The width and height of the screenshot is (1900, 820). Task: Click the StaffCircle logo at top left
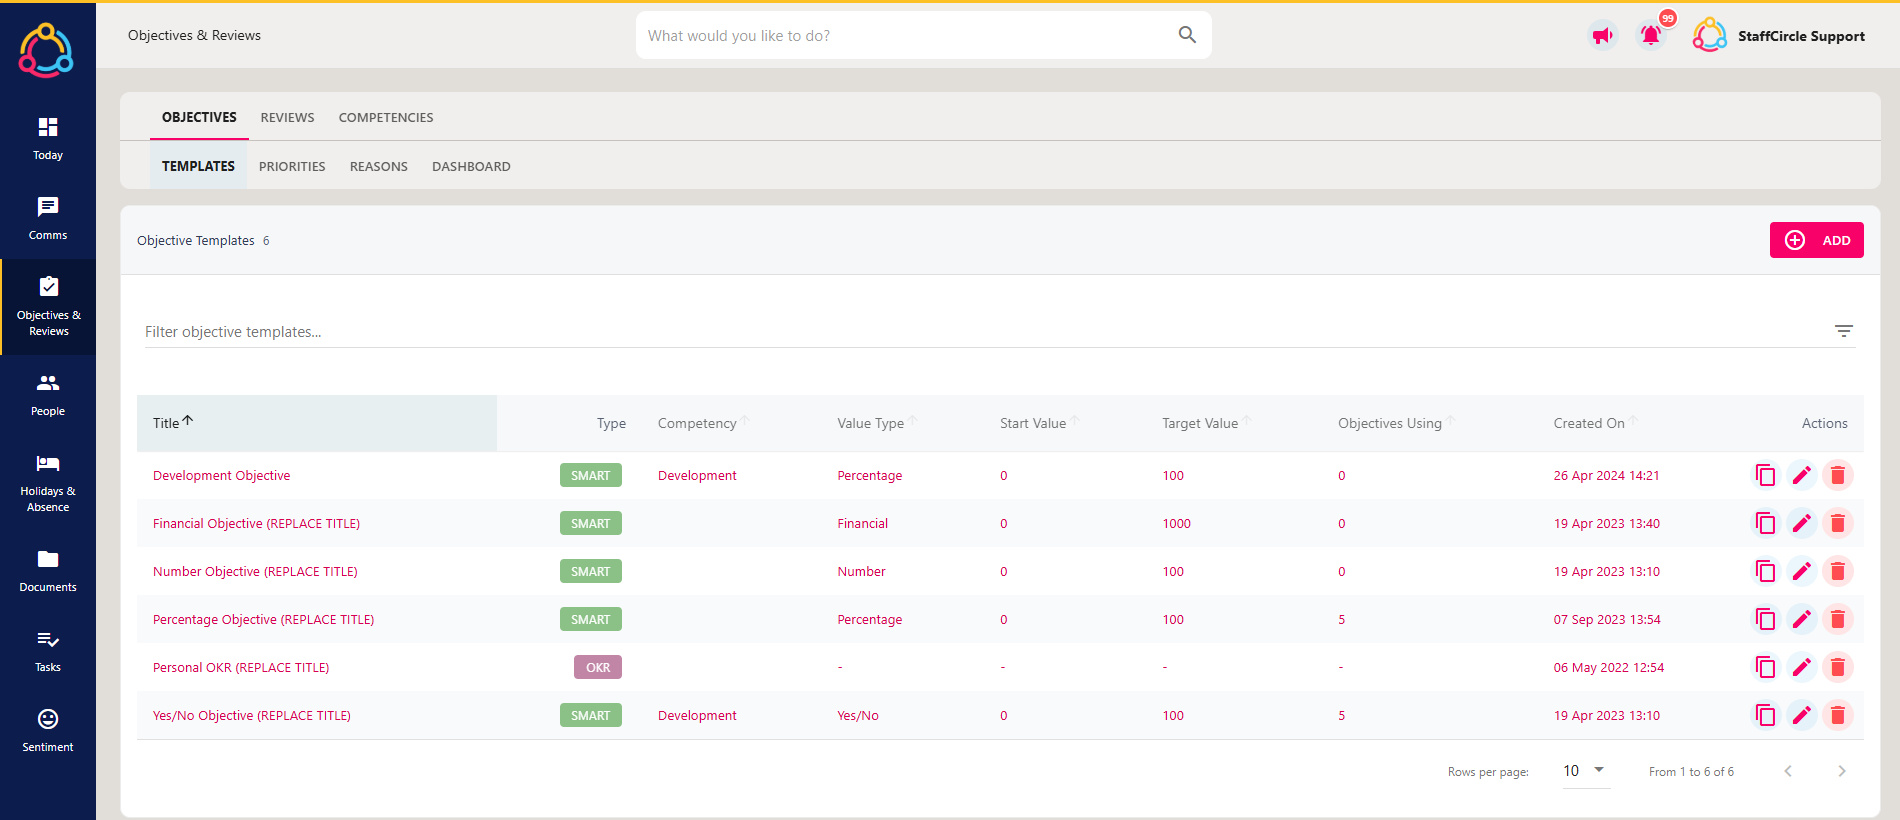46,50
